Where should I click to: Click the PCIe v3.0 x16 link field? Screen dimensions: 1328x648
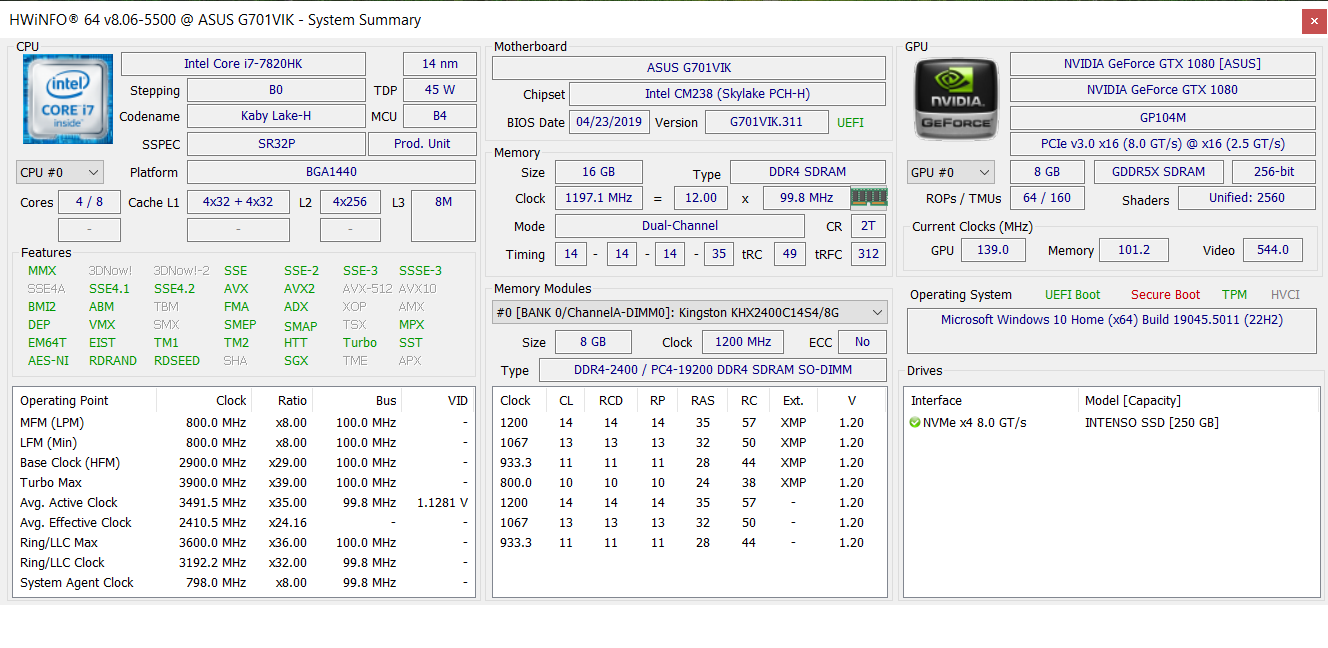tap(1162, 144)
